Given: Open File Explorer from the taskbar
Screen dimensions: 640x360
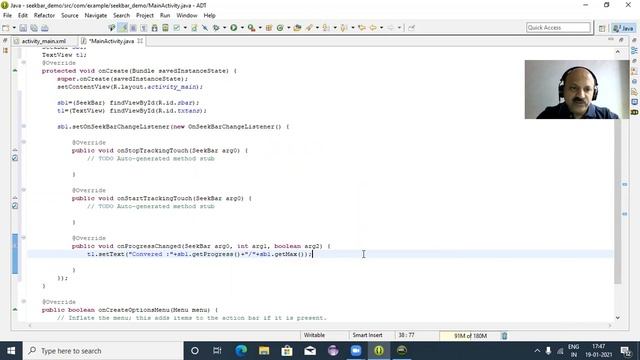Looking at the screenshot, I should coord(264,351).
